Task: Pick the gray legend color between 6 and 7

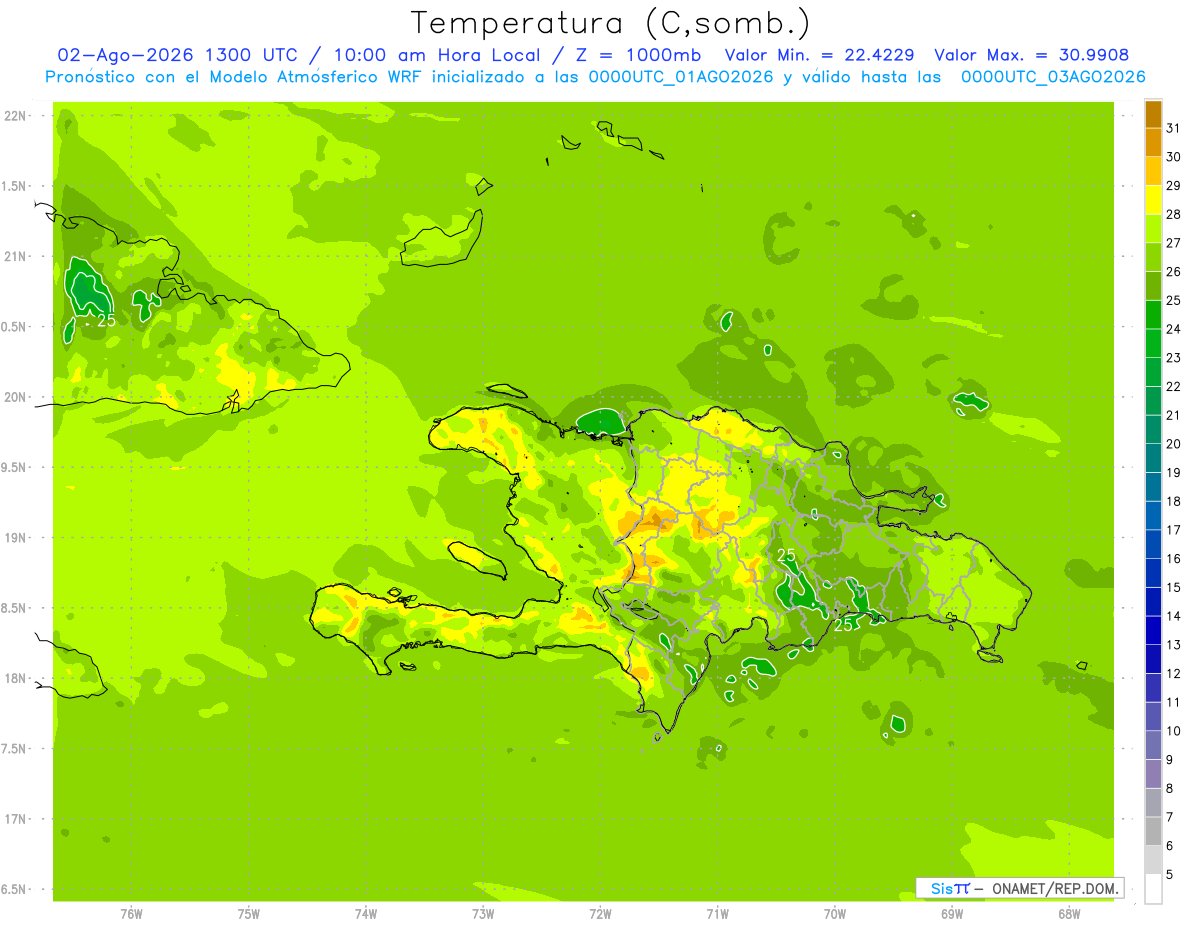Action: pyautogui.click(x=1153, y=832)
